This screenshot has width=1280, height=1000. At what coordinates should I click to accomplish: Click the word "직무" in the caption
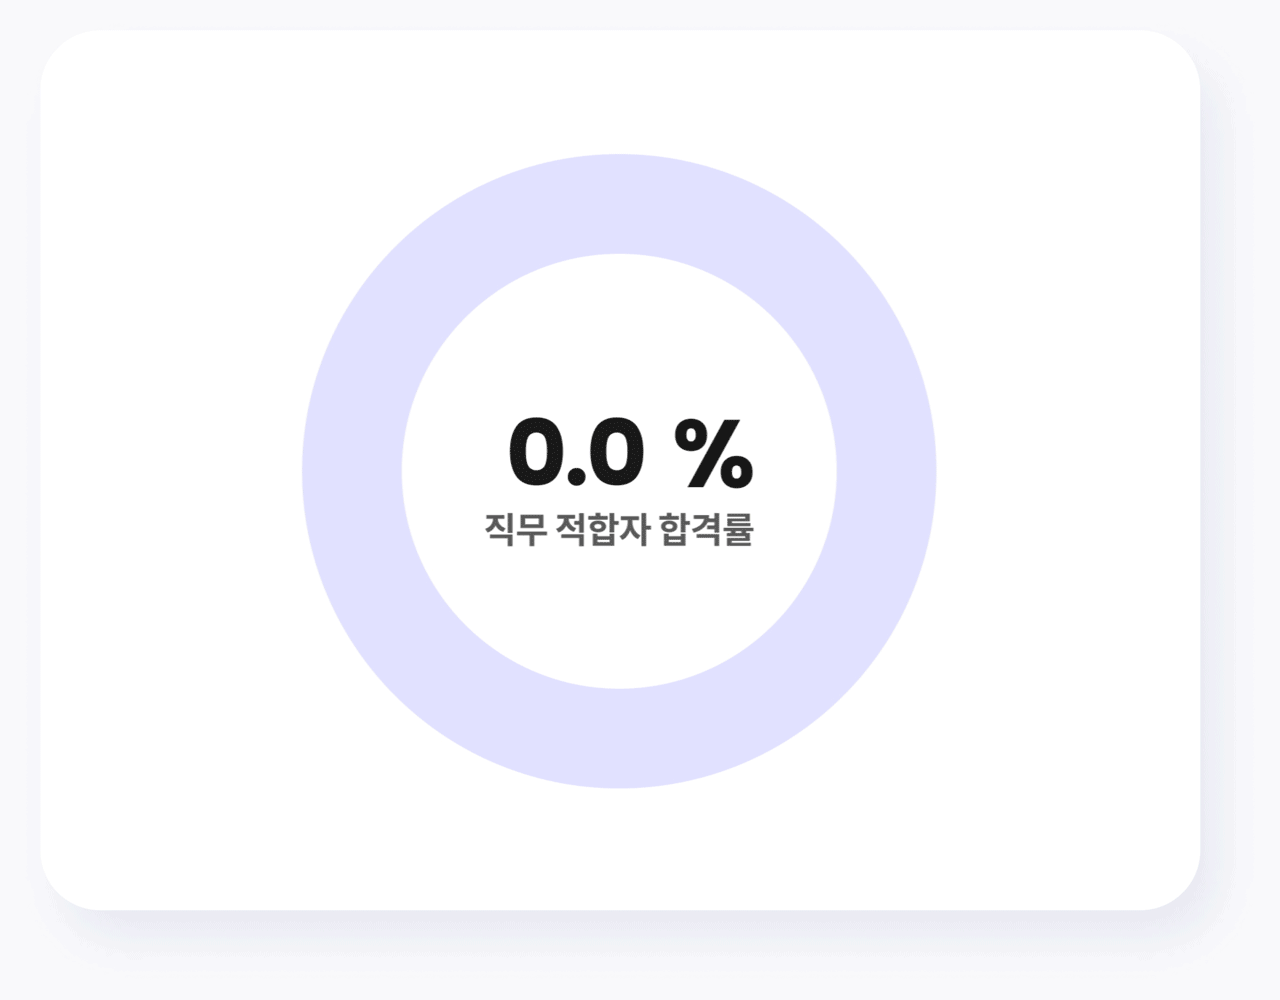[x=516, y=529]
